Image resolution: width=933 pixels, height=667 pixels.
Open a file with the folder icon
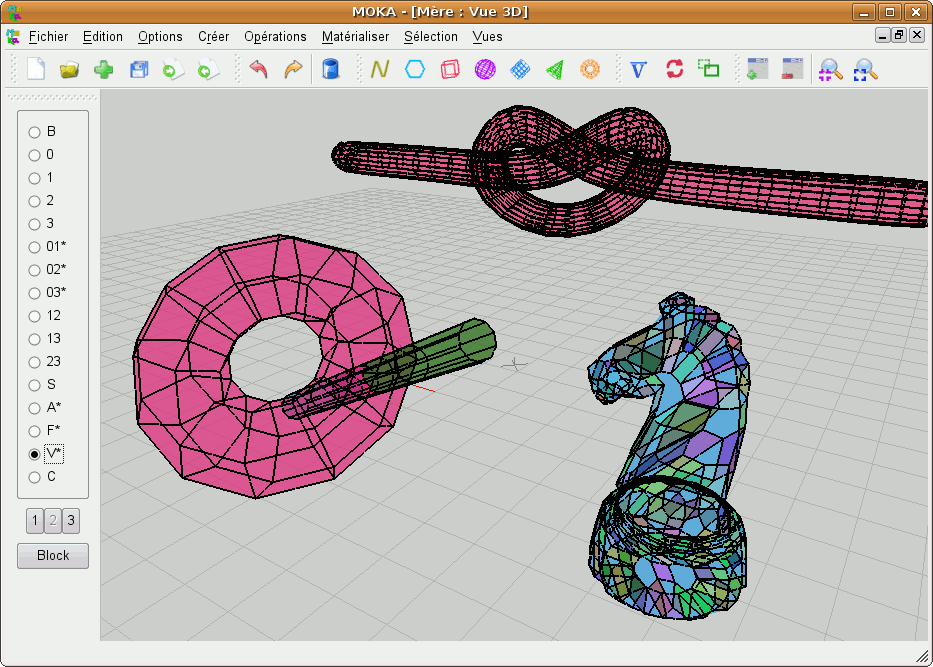[69, 69]
